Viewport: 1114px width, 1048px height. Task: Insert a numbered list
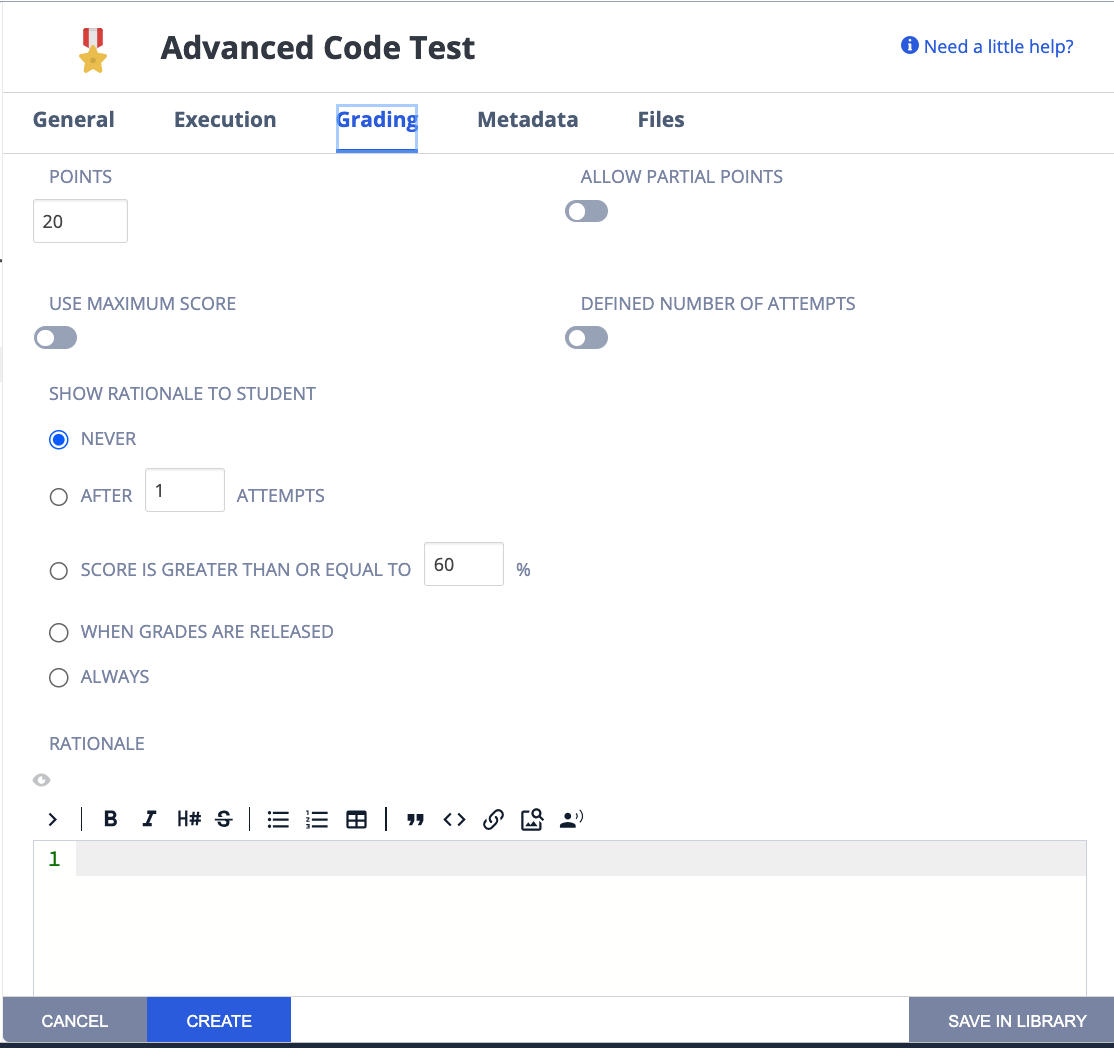317,820
